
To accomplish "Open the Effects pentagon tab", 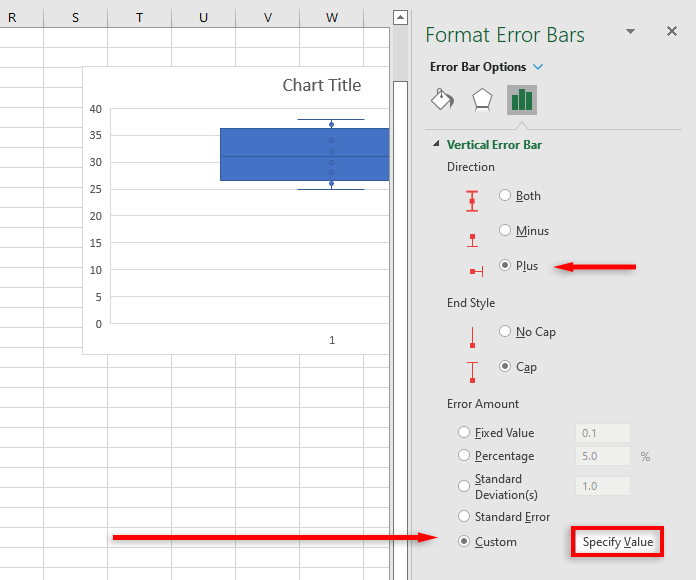I will (482, 99).
